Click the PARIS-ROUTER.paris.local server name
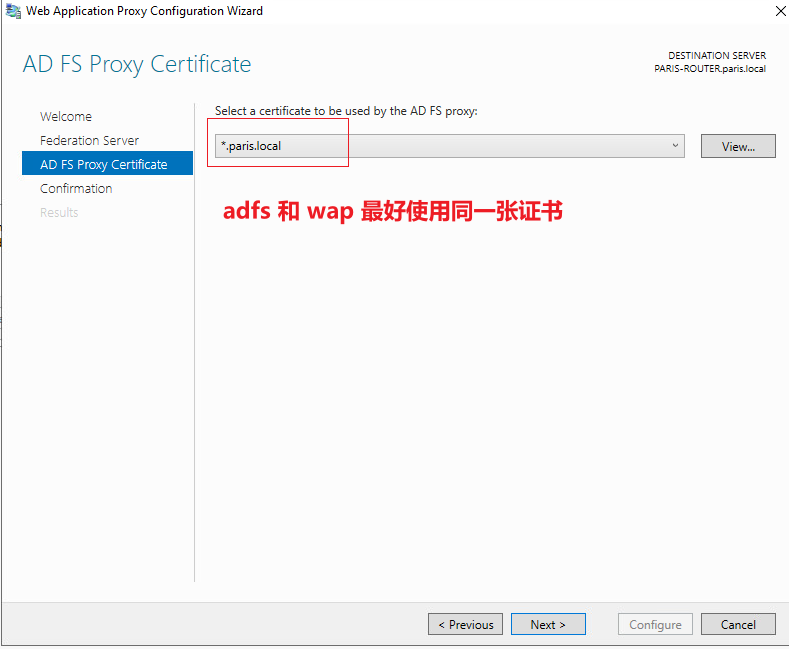 [710, 69]
